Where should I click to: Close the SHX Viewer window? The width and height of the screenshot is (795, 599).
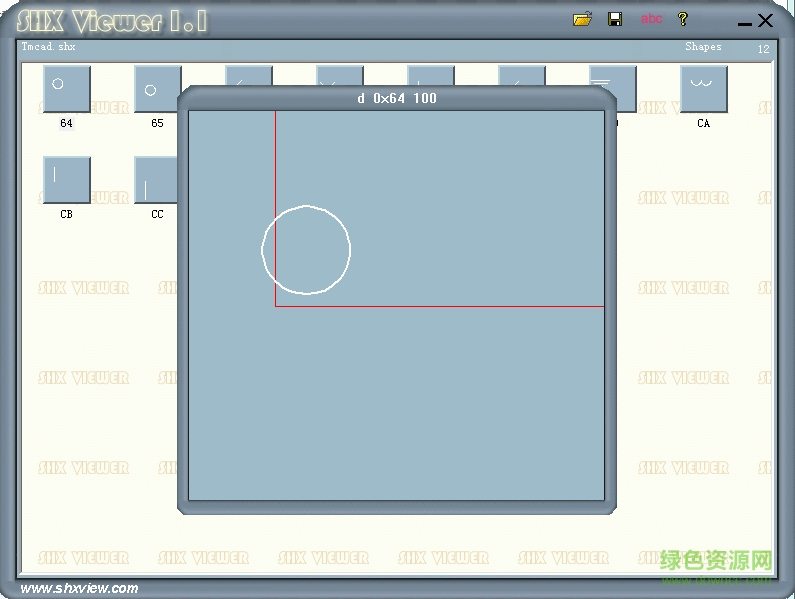765,21
